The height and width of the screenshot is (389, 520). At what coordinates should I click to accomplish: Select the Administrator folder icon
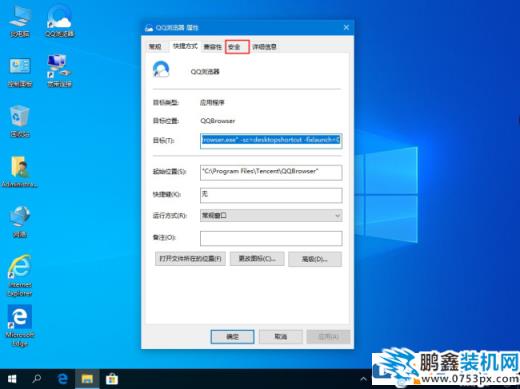click(20, 171)
